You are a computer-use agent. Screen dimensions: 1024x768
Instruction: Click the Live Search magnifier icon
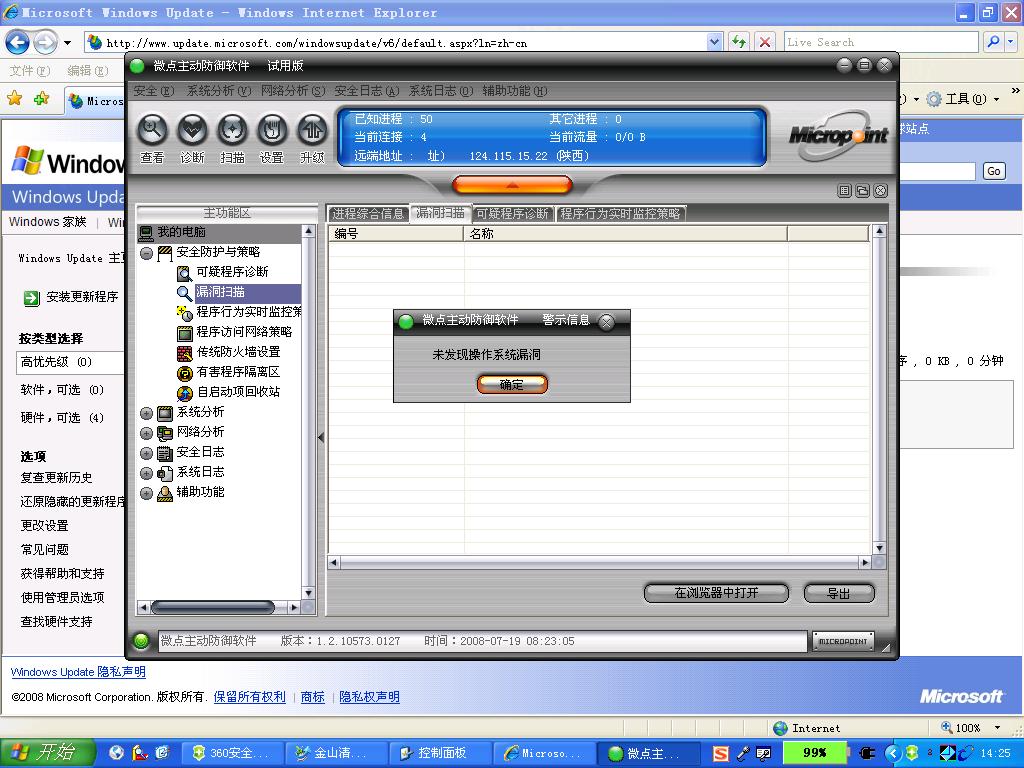point(993,42)
